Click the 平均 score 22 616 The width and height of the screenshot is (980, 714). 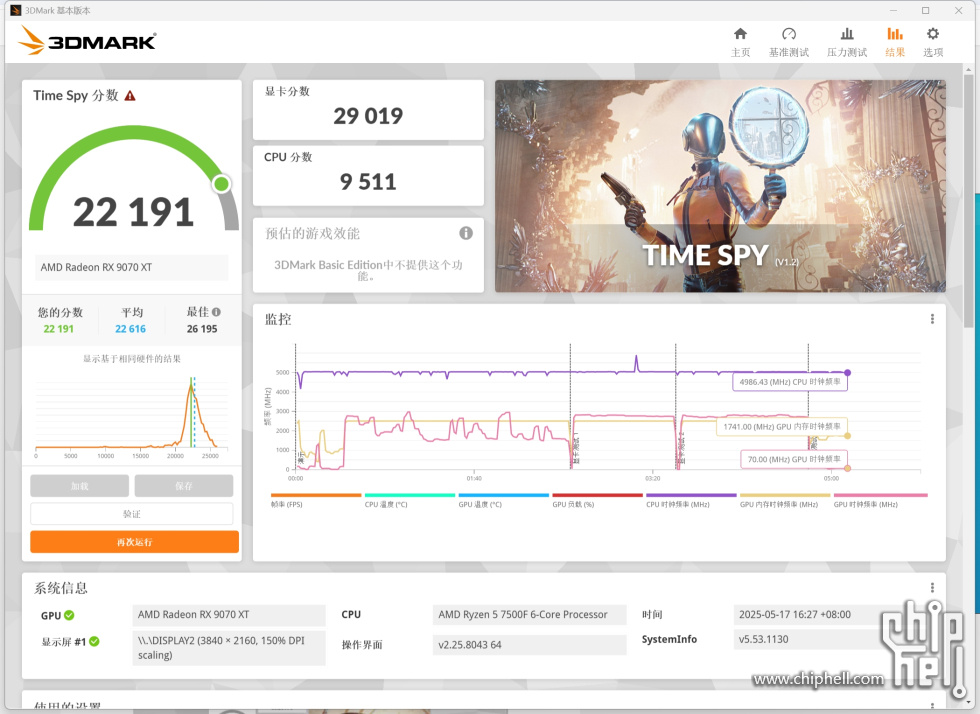(x=131, y=329)
